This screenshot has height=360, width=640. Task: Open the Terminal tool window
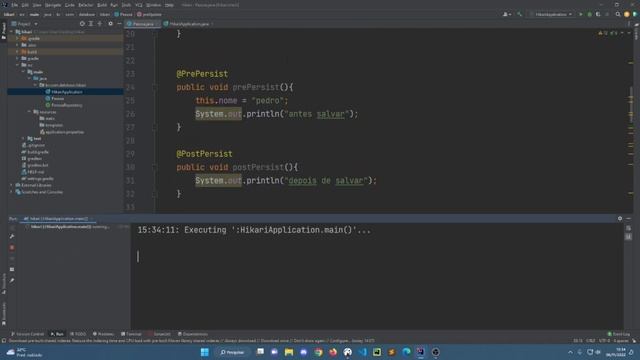(131, 334)
